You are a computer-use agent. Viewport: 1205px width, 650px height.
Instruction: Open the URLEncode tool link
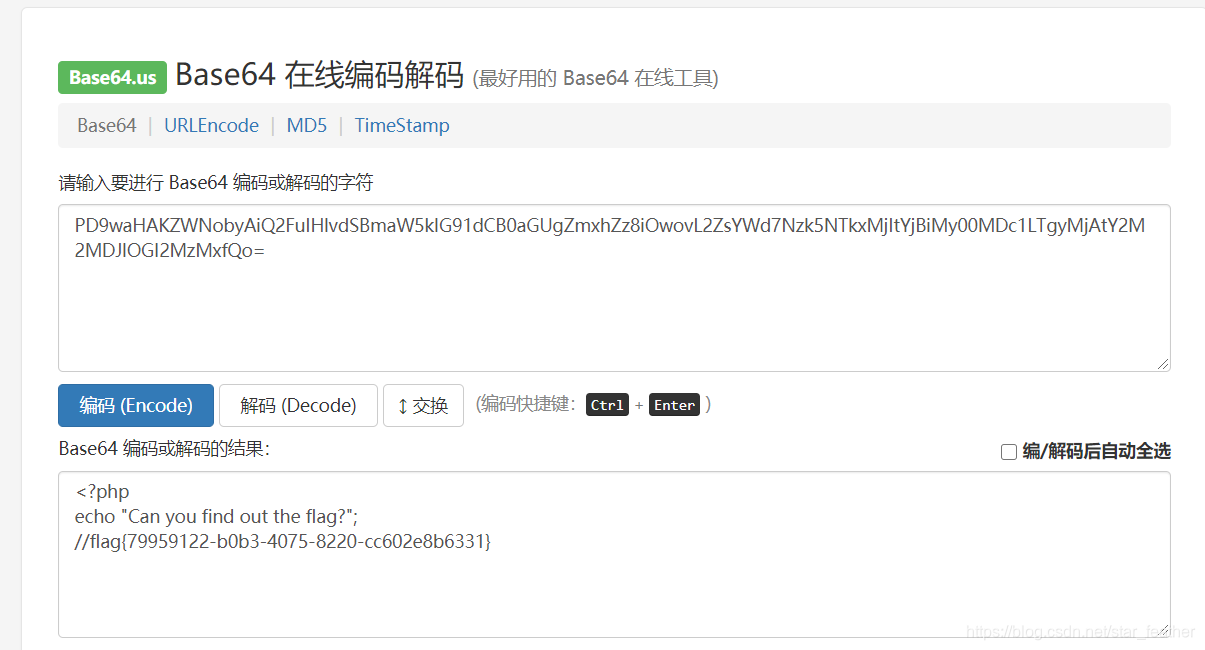[211, 125]
